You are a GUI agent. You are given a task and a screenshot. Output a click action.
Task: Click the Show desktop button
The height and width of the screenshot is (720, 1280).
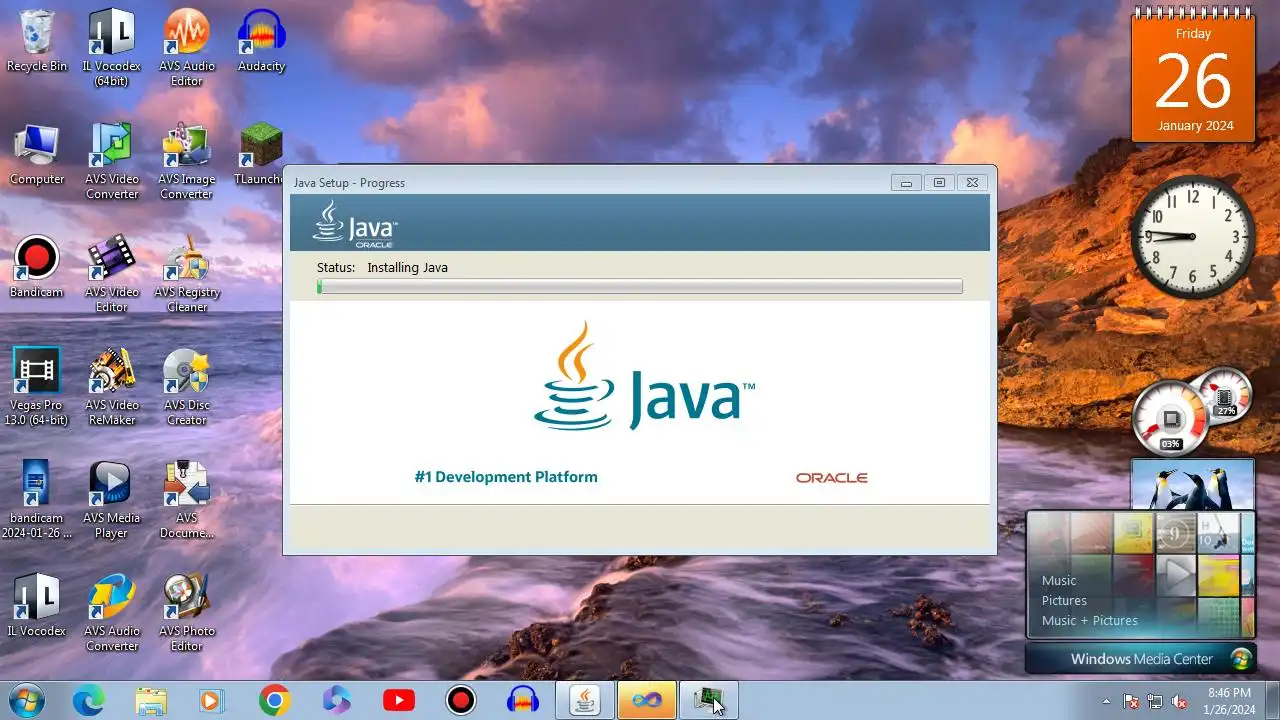pos(1272,700)
